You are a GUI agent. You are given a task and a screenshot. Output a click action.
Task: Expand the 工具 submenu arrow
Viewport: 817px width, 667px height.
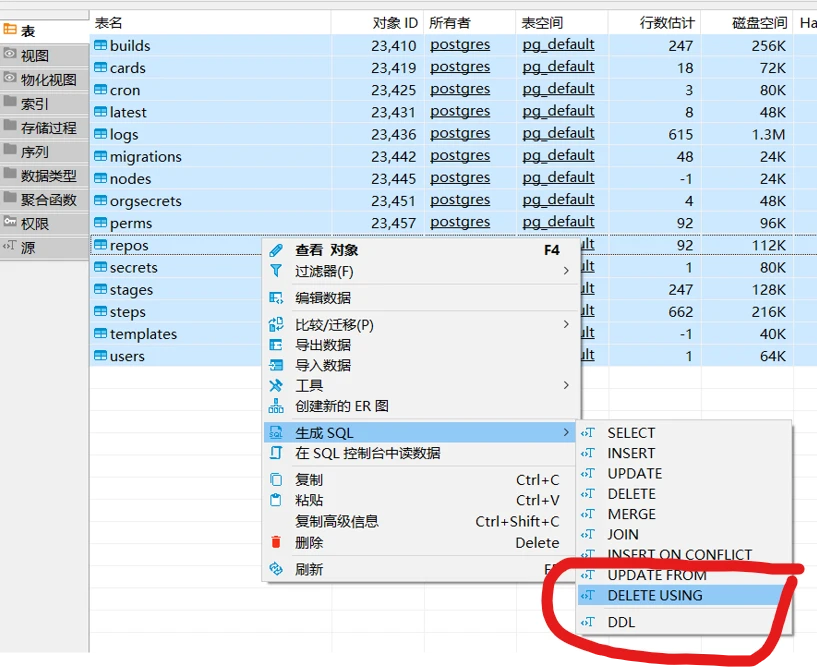(x=566, y=386)
